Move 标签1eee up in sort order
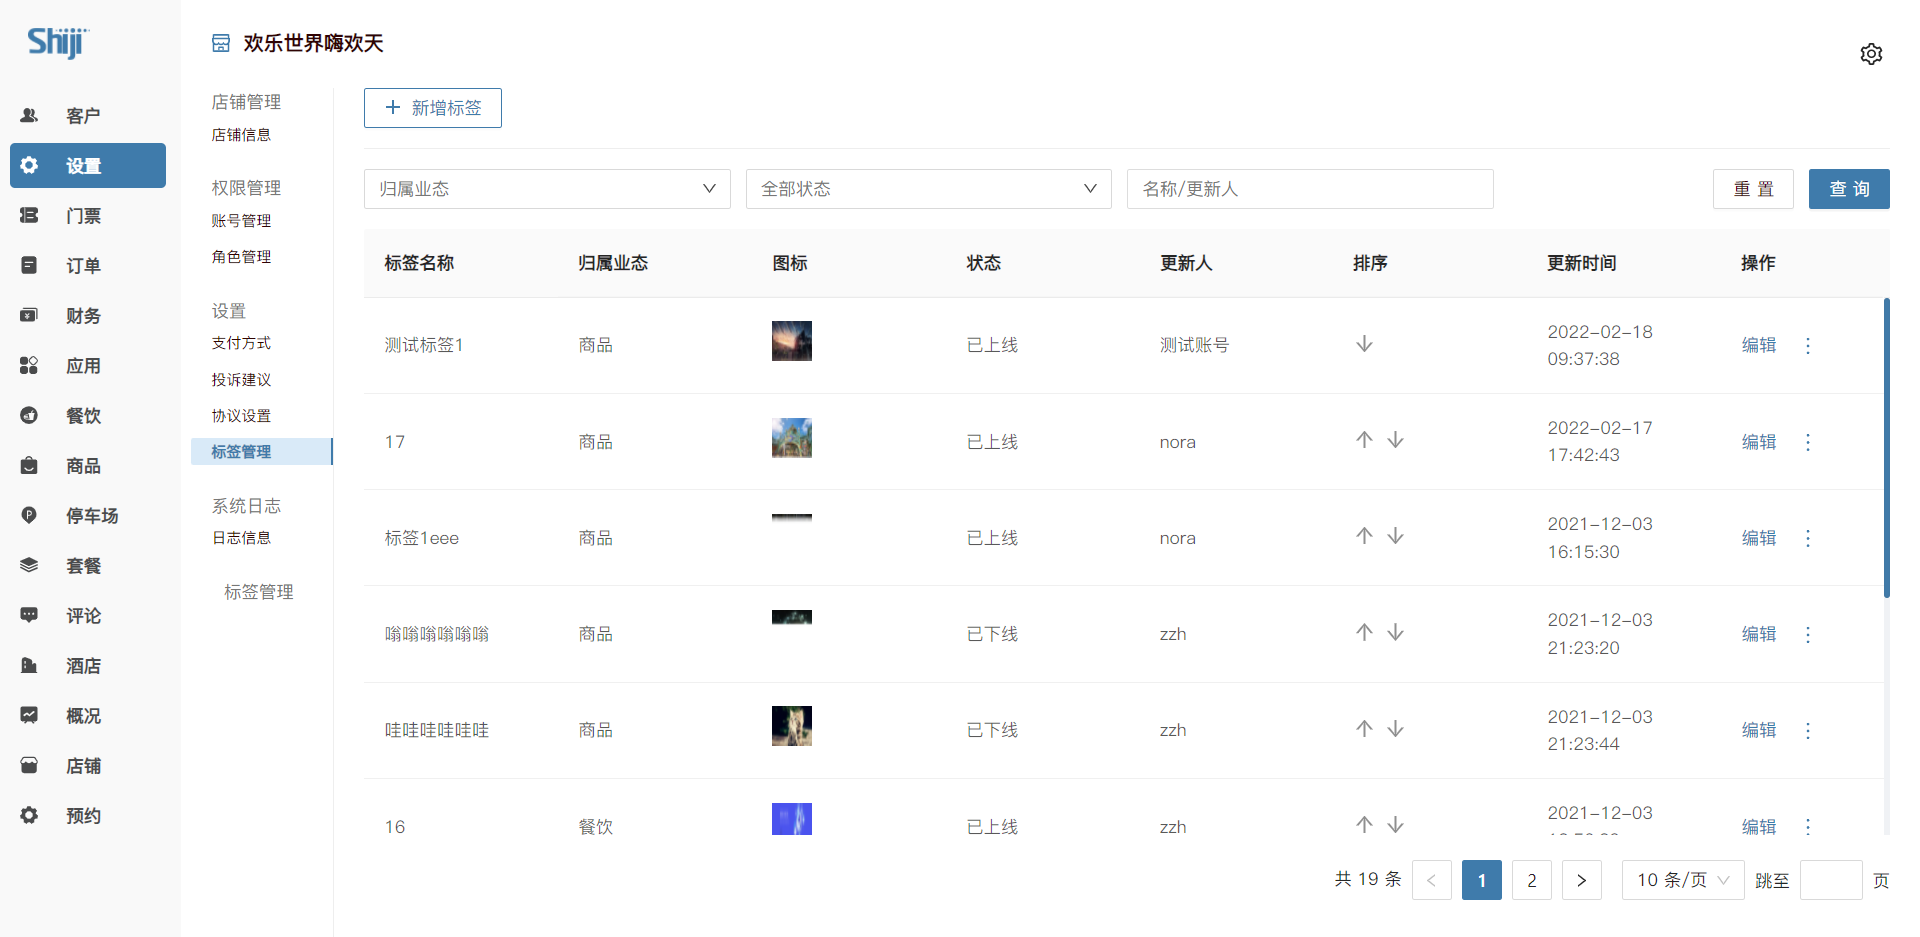Image resolution: width=1920 pixels, height=937 pixels. pos(1364,536)
